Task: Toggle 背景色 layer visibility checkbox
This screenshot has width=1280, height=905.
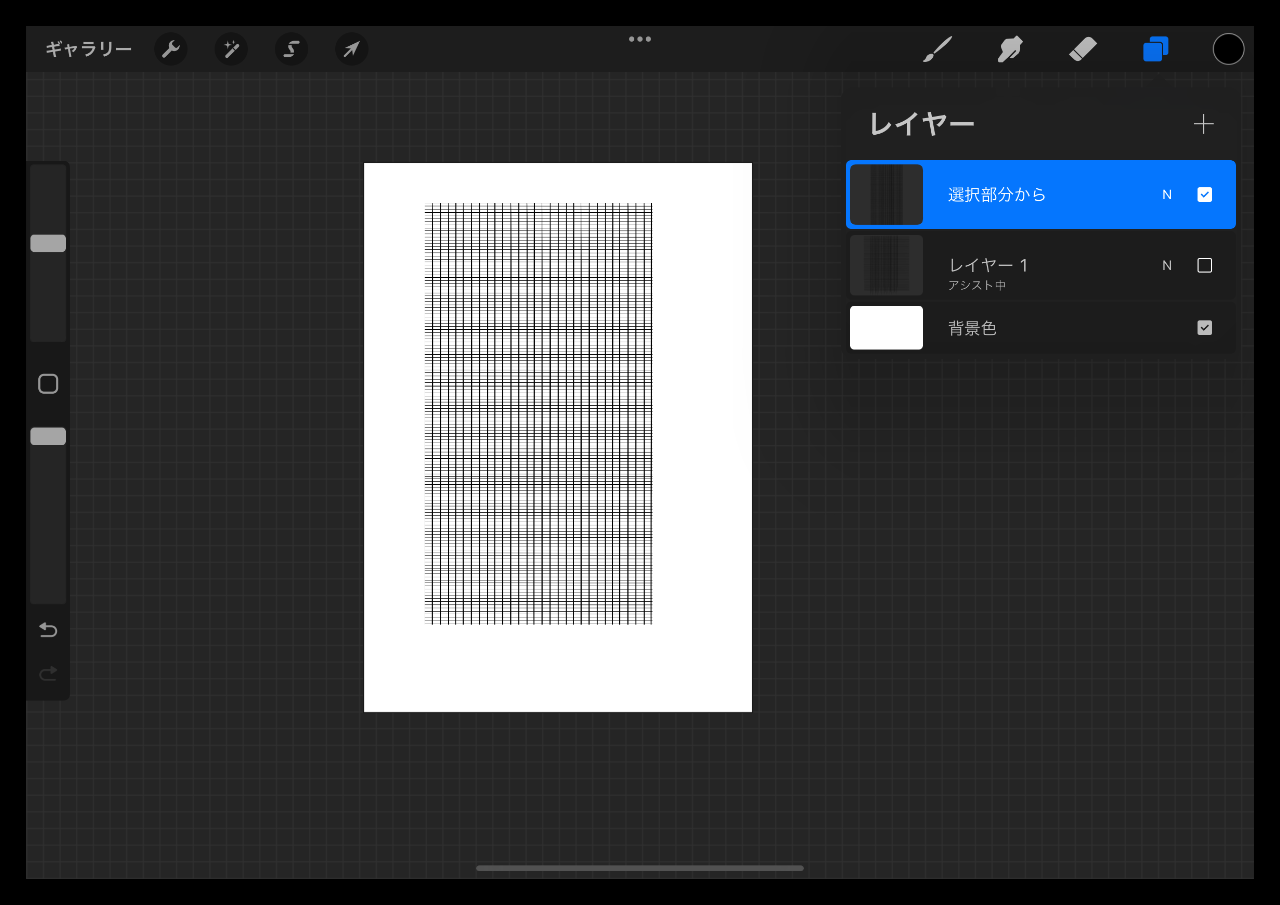Action: click(1205, 327)
